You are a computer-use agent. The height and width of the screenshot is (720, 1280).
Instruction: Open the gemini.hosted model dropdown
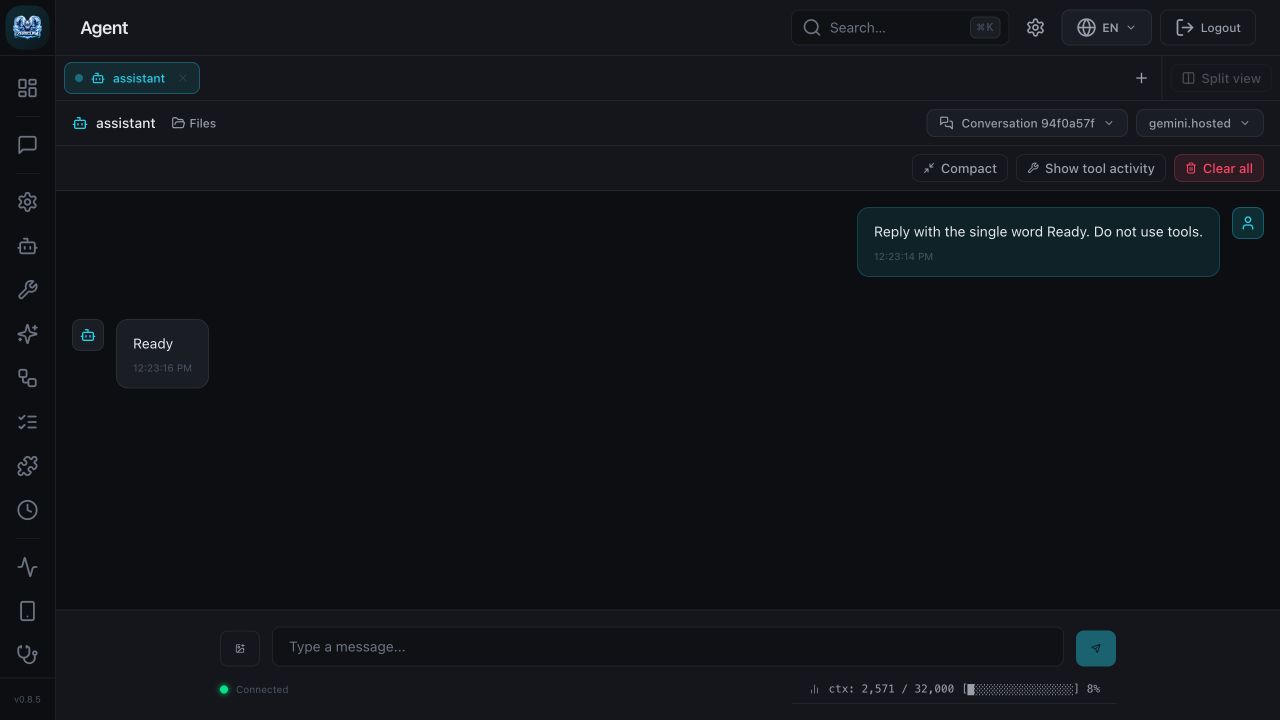(x=1200, y=123)
